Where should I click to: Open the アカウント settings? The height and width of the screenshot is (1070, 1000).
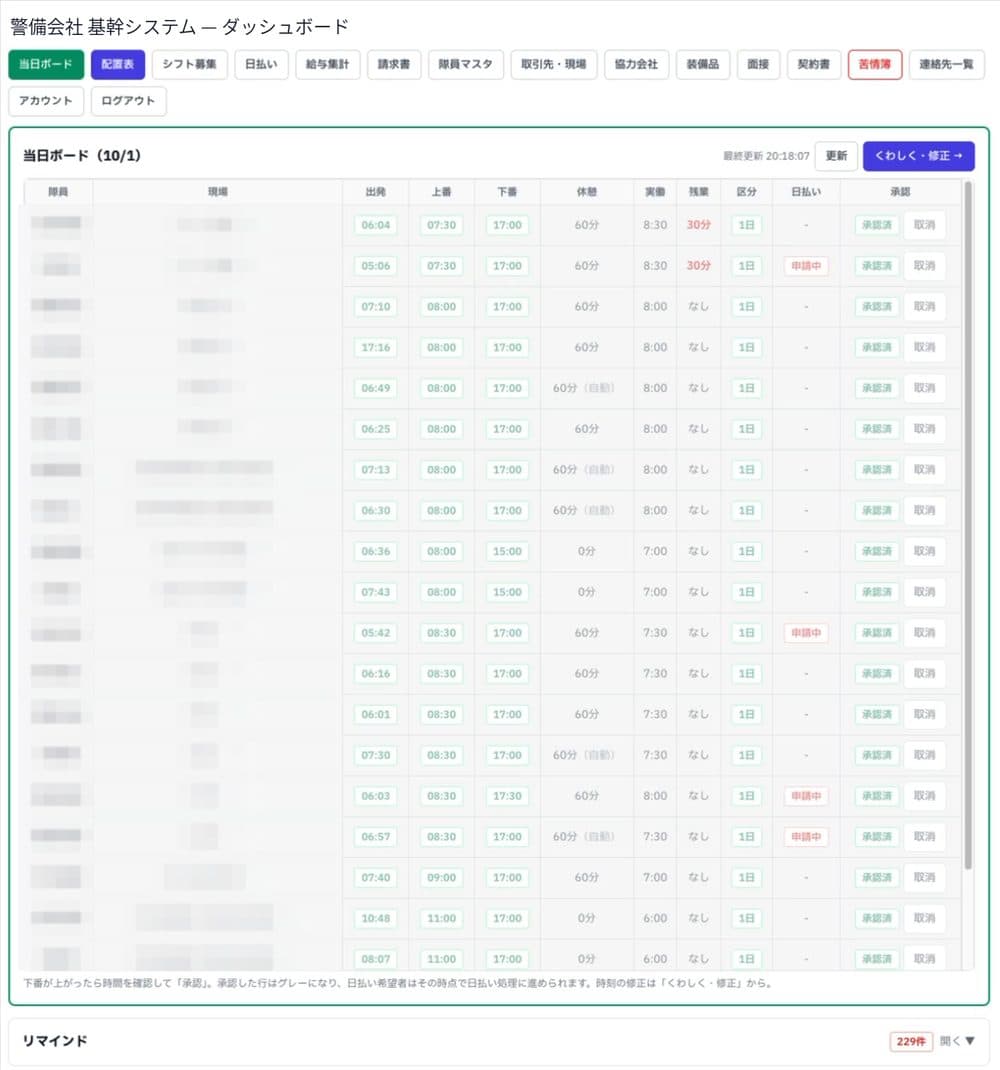tap(46, 101)
